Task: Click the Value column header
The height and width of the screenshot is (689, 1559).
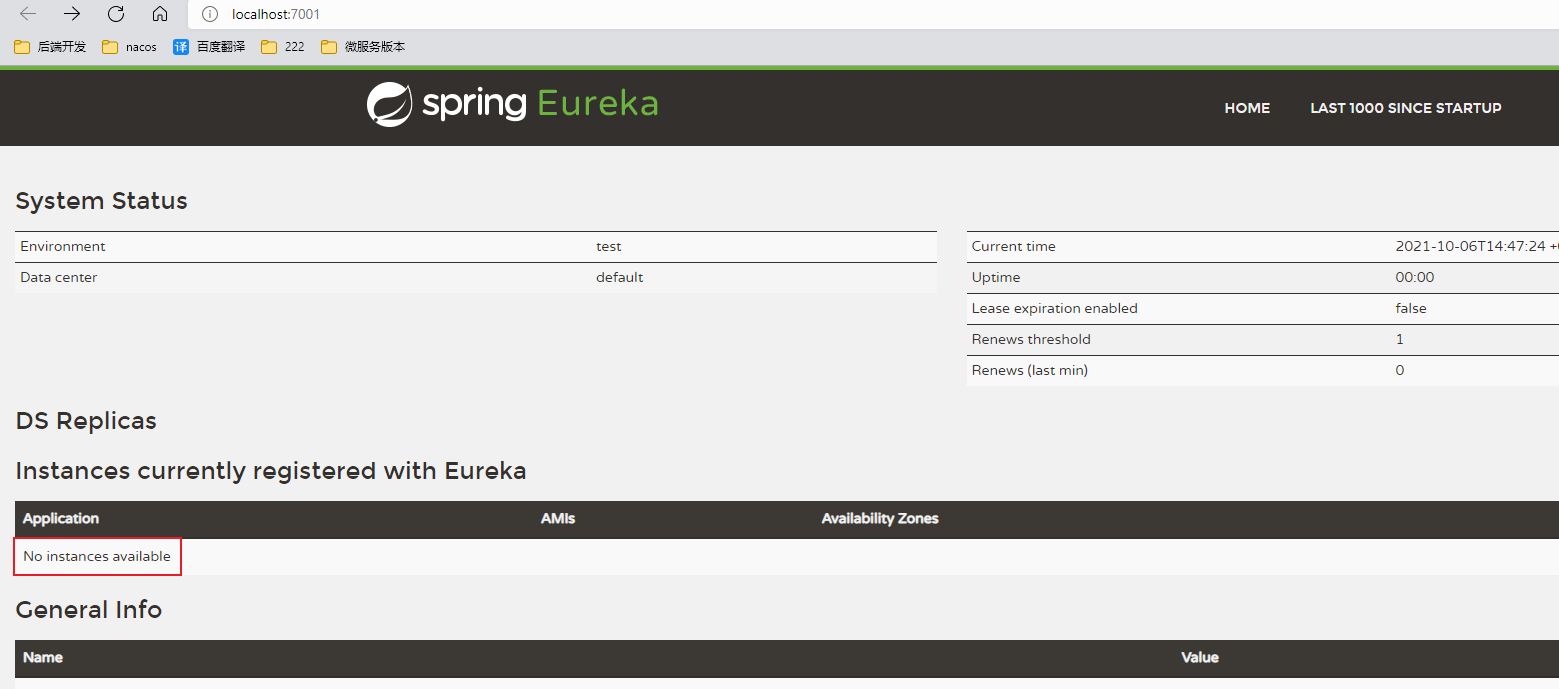Action: 1200,657
